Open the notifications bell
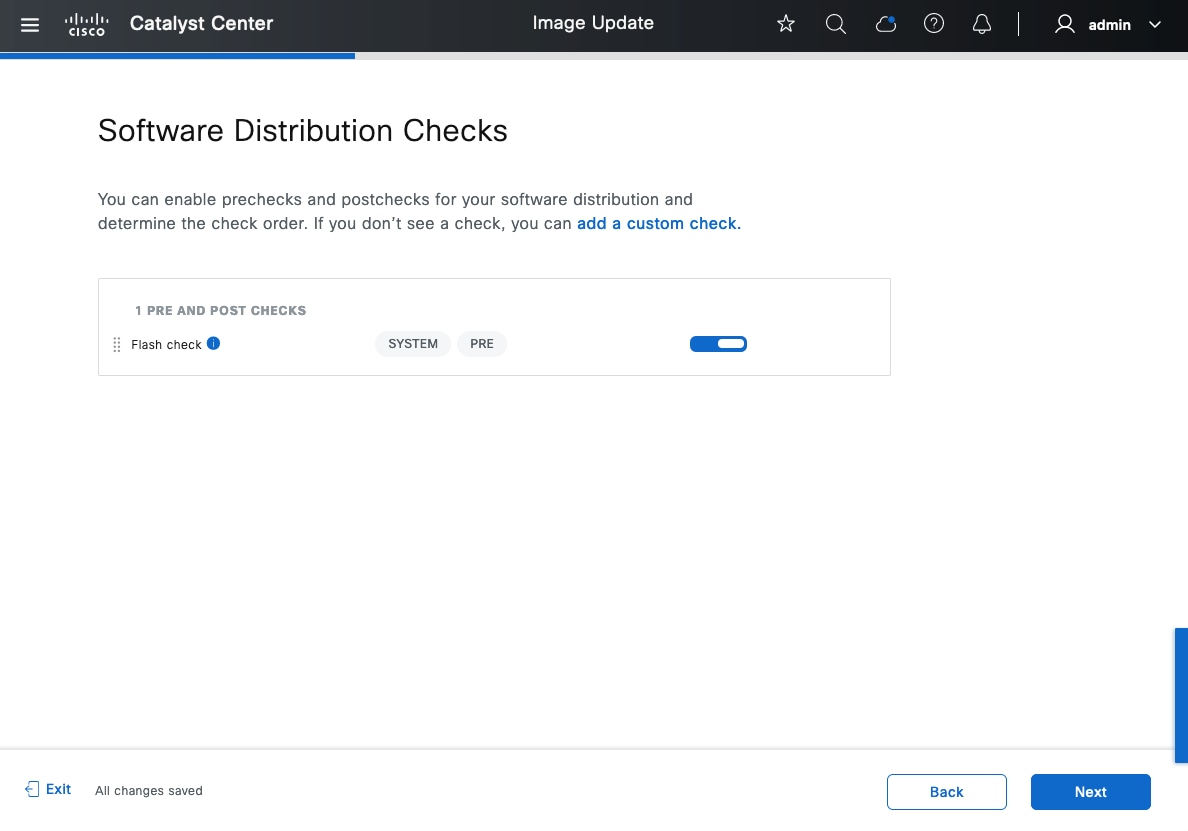 [x=982, y=25]
